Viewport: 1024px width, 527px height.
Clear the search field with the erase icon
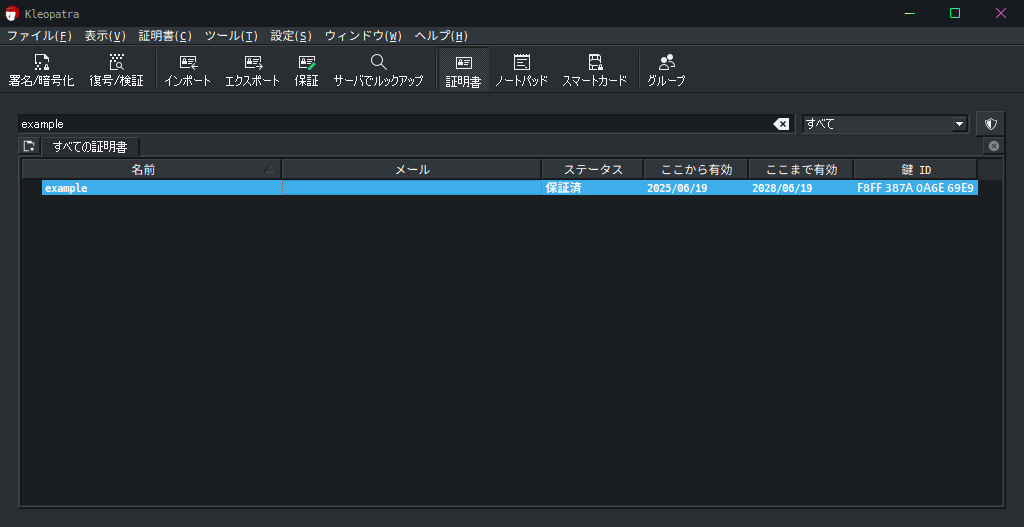(x=781, y=124)
